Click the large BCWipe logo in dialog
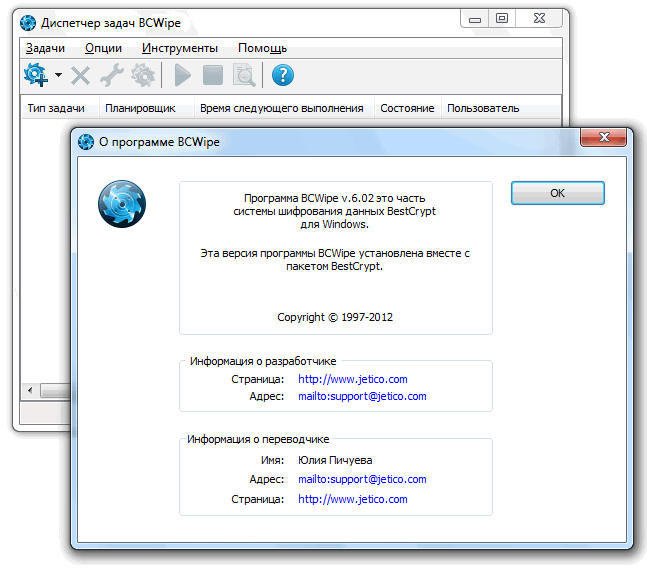647x571 pixels. [x=122, y=204]
